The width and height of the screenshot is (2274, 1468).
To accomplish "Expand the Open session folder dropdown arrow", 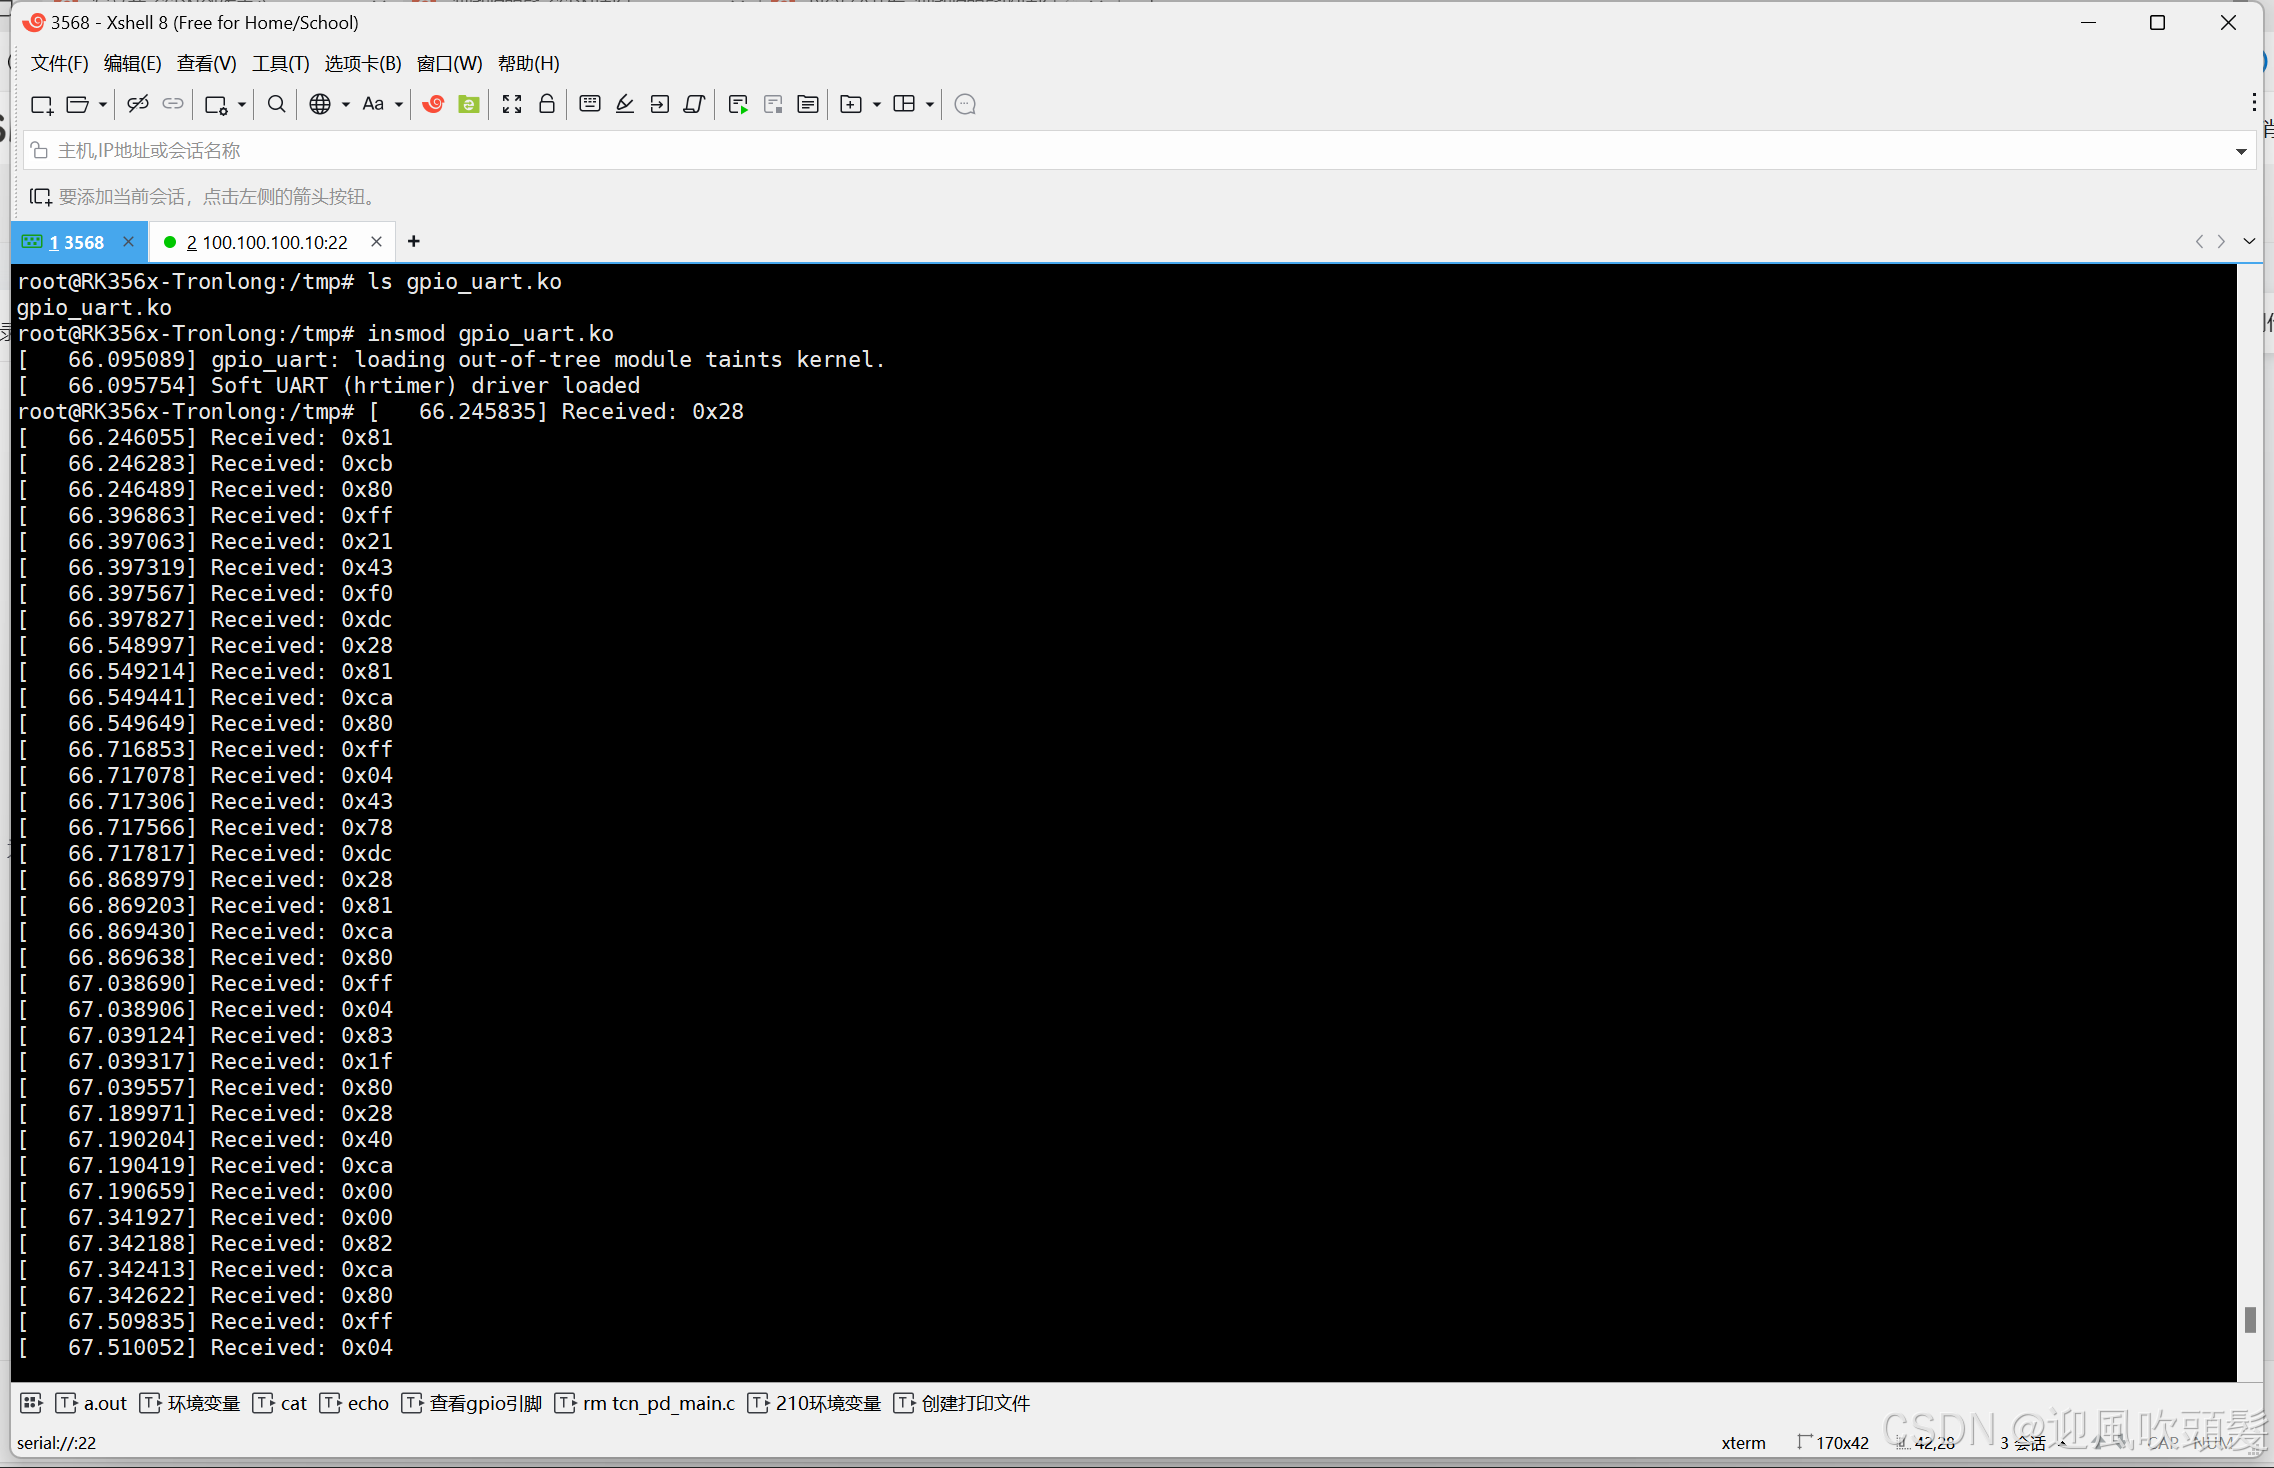I will 103,104.
